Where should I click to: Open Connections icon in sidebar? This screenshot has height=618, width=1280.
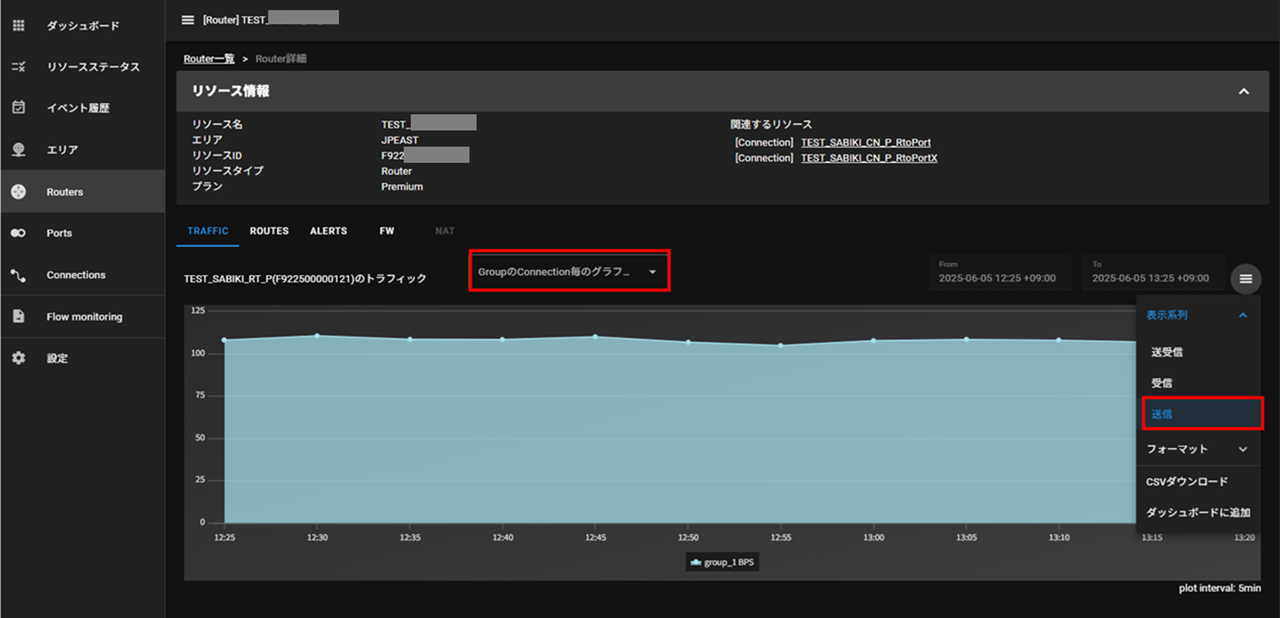[18, 275]
